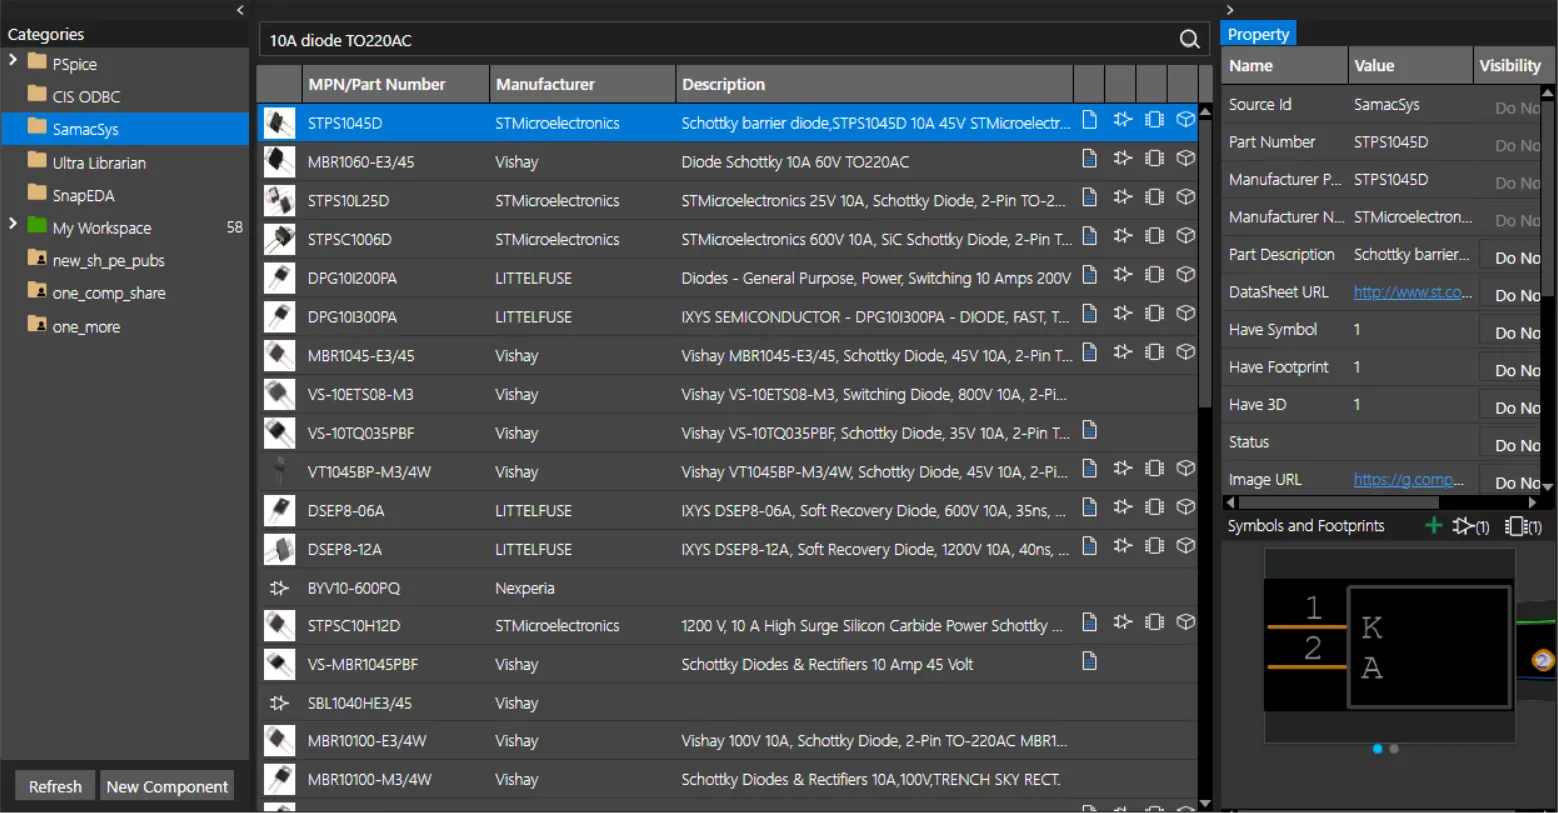Expand the PSpice category

coord(13,61)
